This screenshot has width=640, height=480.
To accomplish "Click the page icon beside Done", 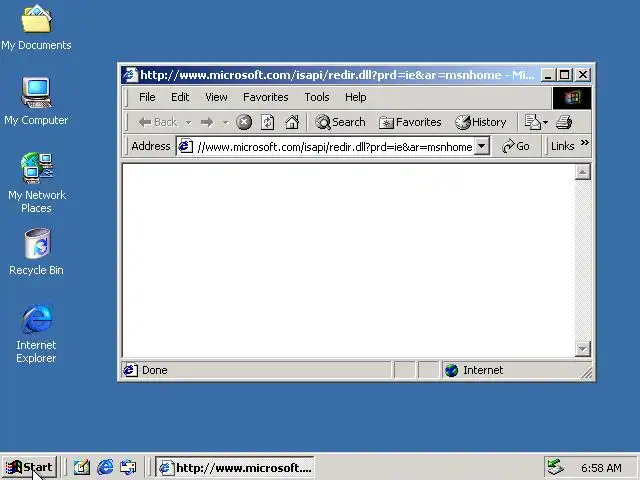I will [x=130, y=370].
